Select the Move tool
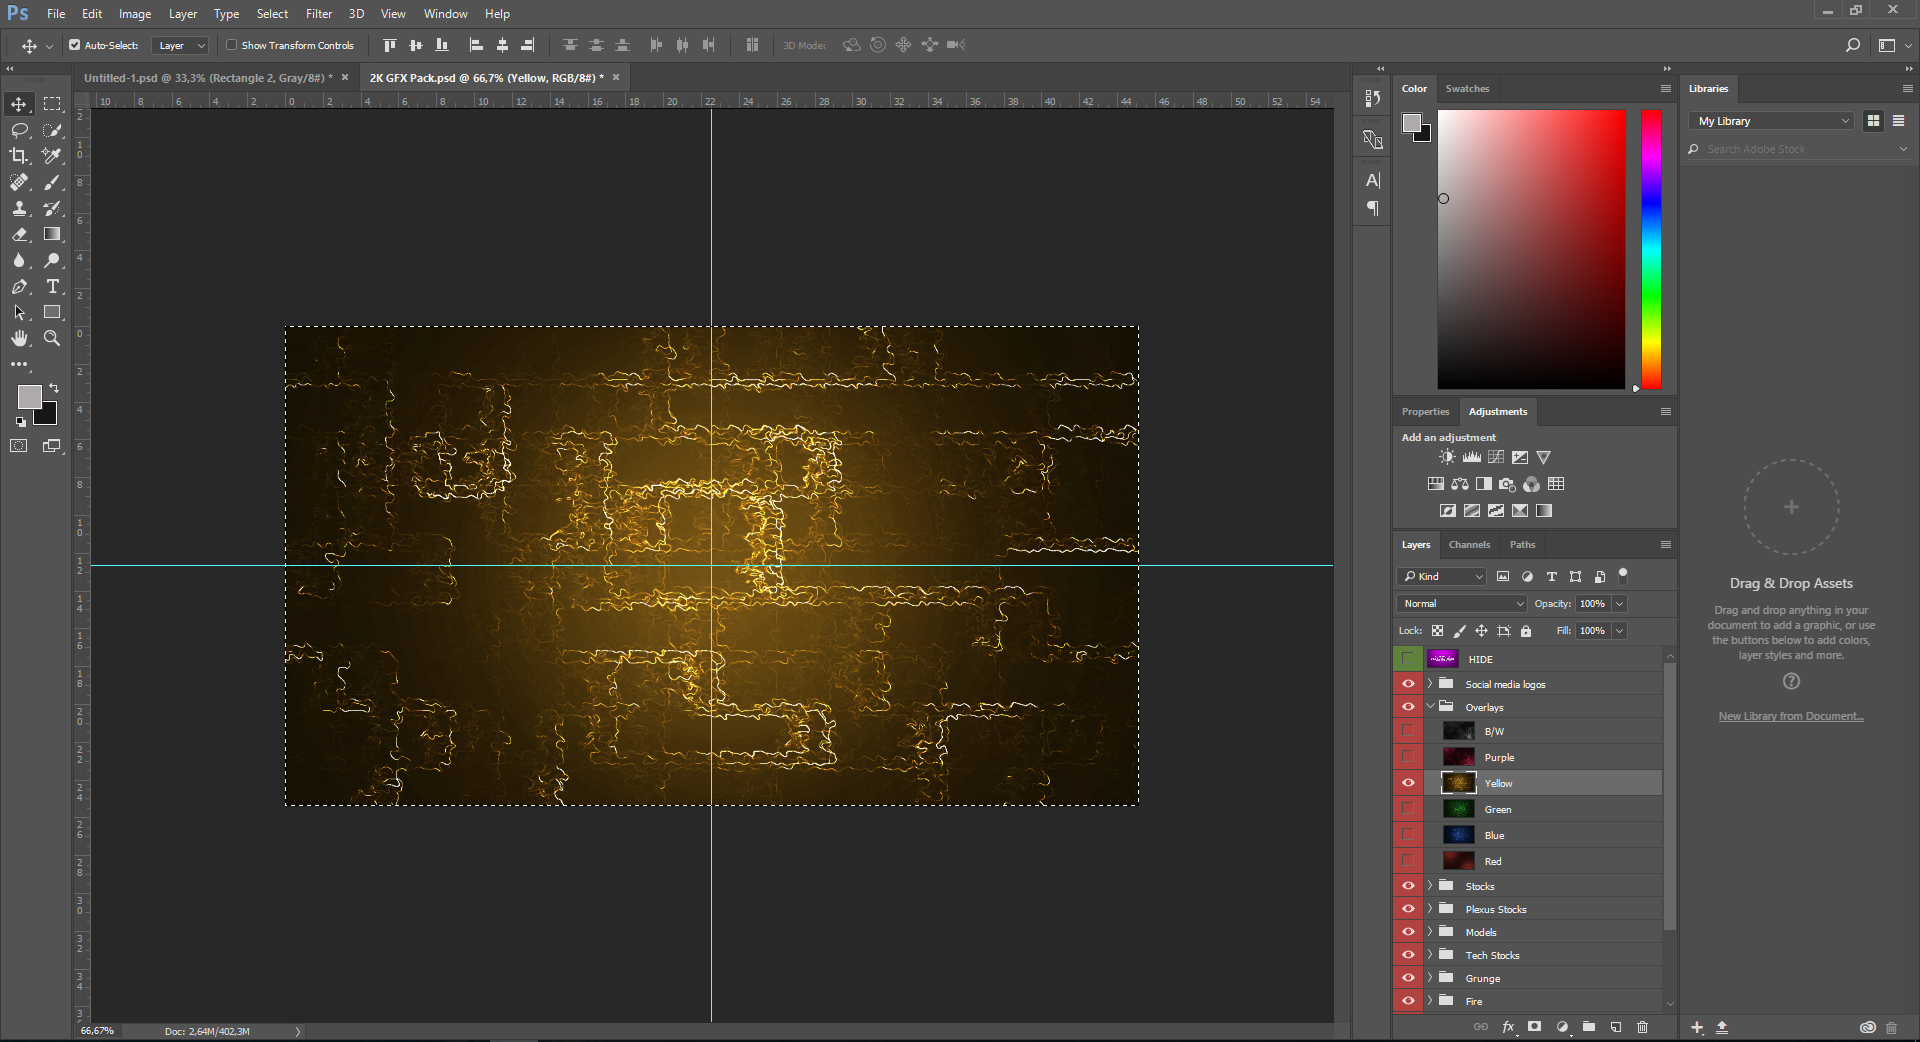The height and width of the screenshot is (1042, 1920). pyautogui.click(x=19, y=104)
